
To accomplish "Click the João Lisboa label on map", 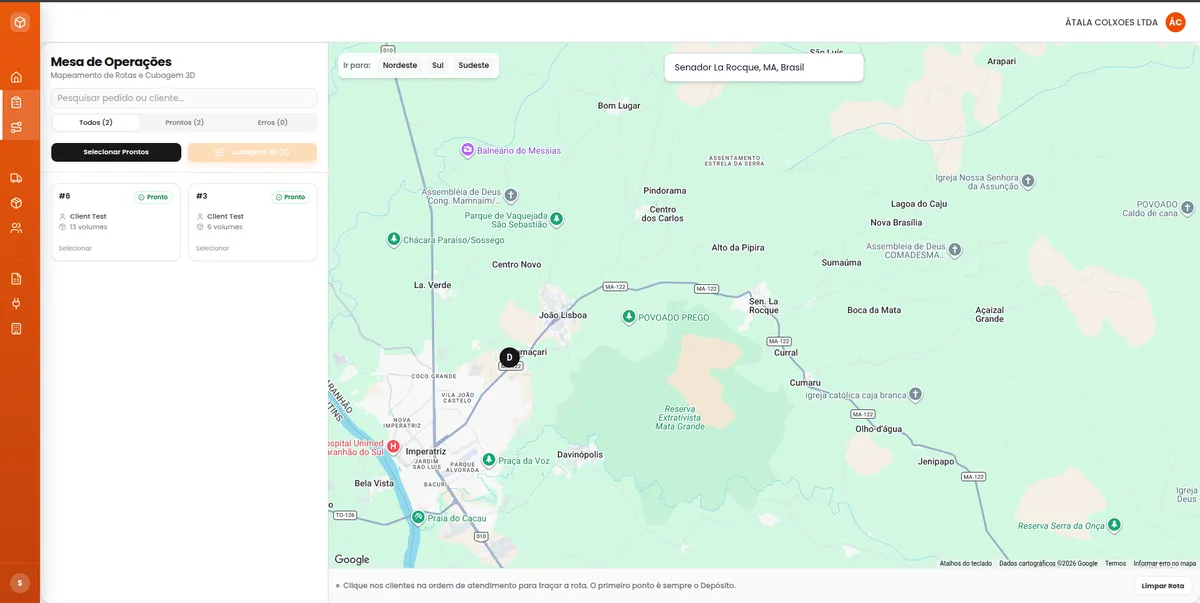I will pos(563,315).
